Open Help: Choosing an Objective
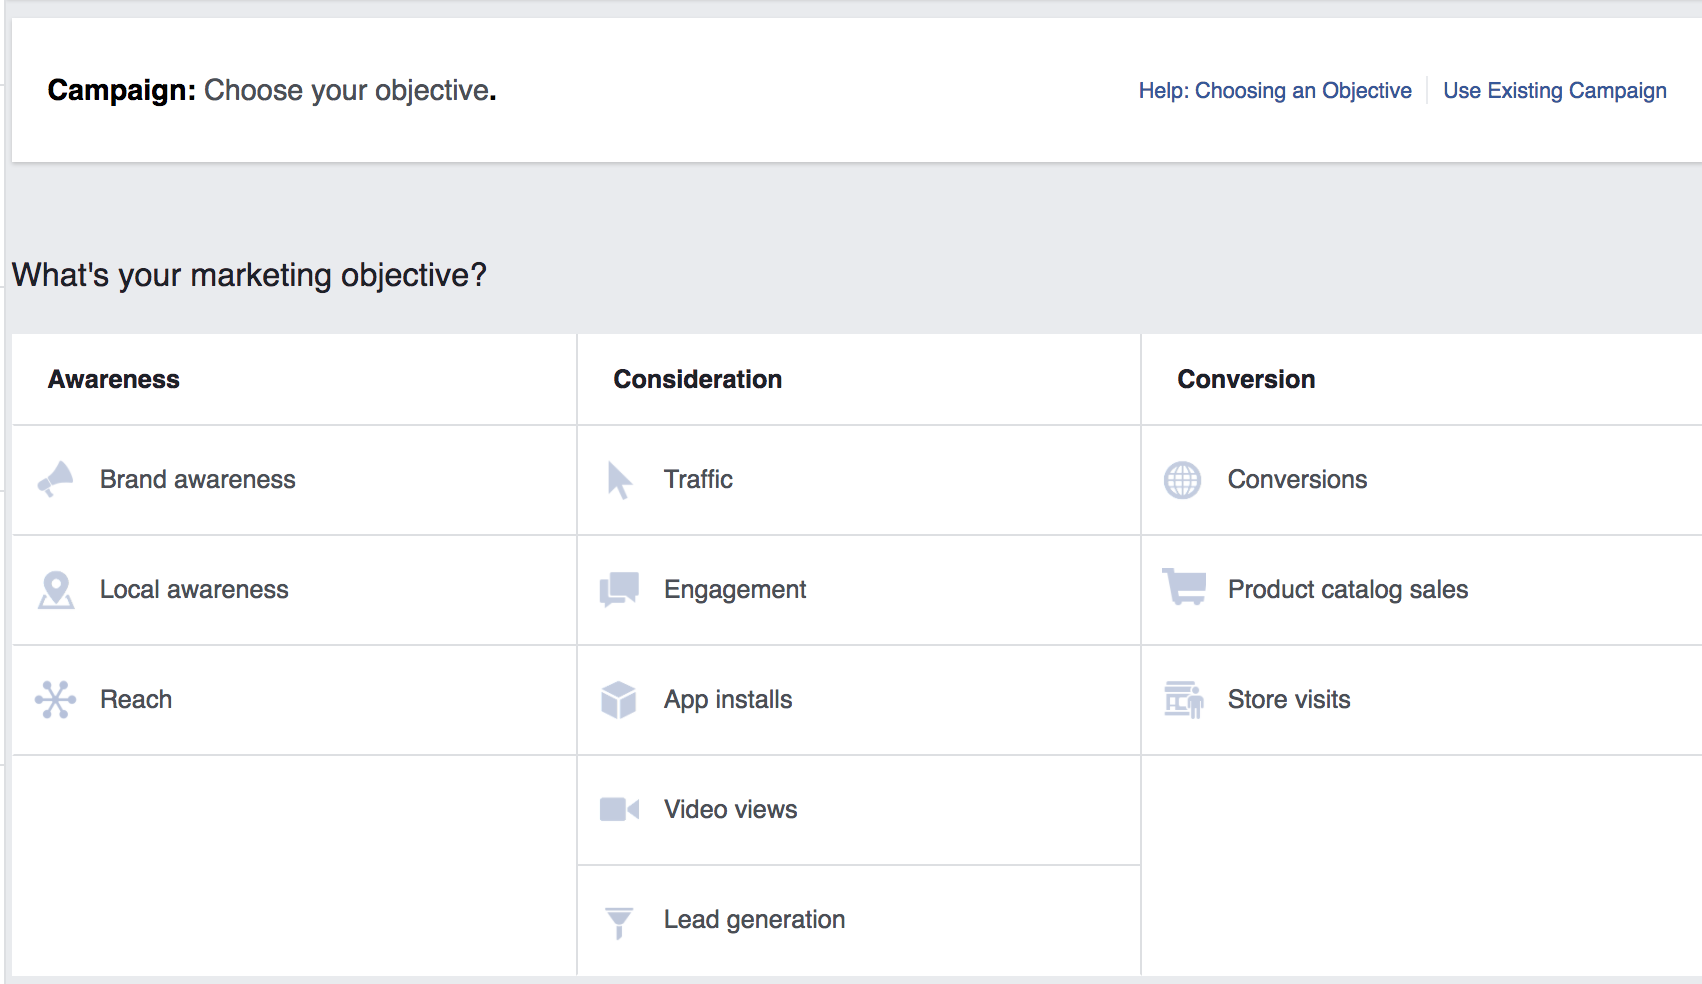Viewport: 1702px width, 984px height. click(x=1274, y=90)
